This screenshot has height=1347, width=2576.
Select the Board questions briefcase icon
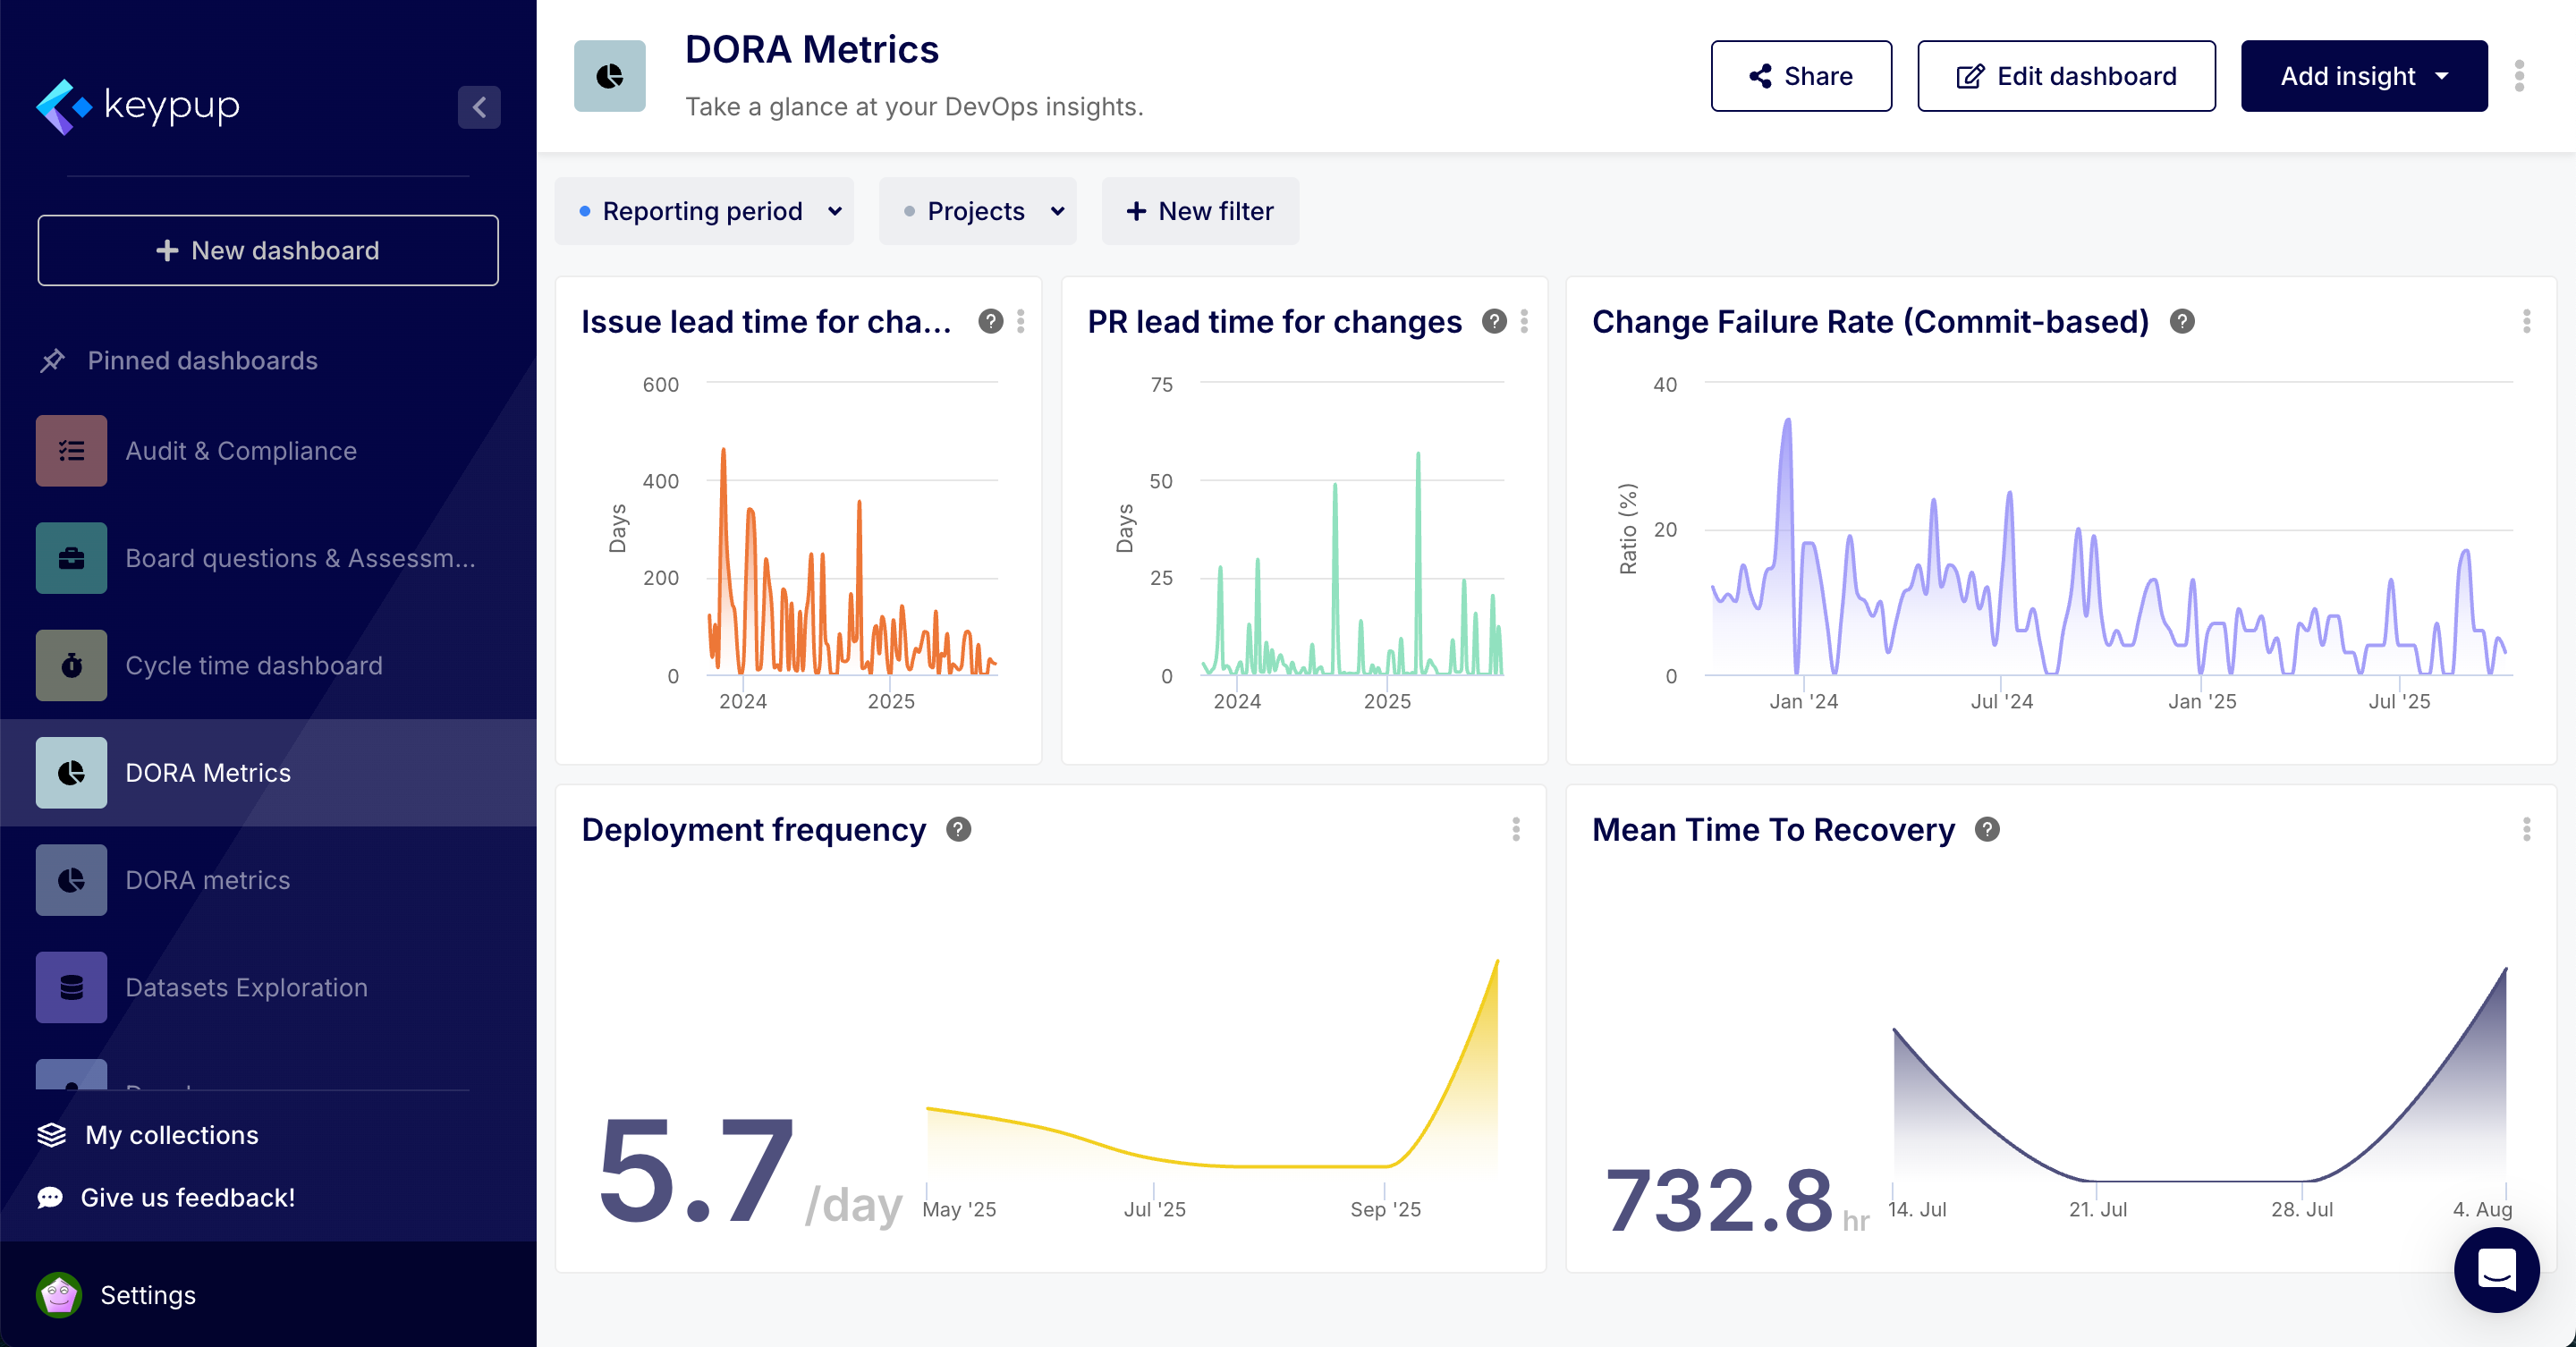[71, 558]
